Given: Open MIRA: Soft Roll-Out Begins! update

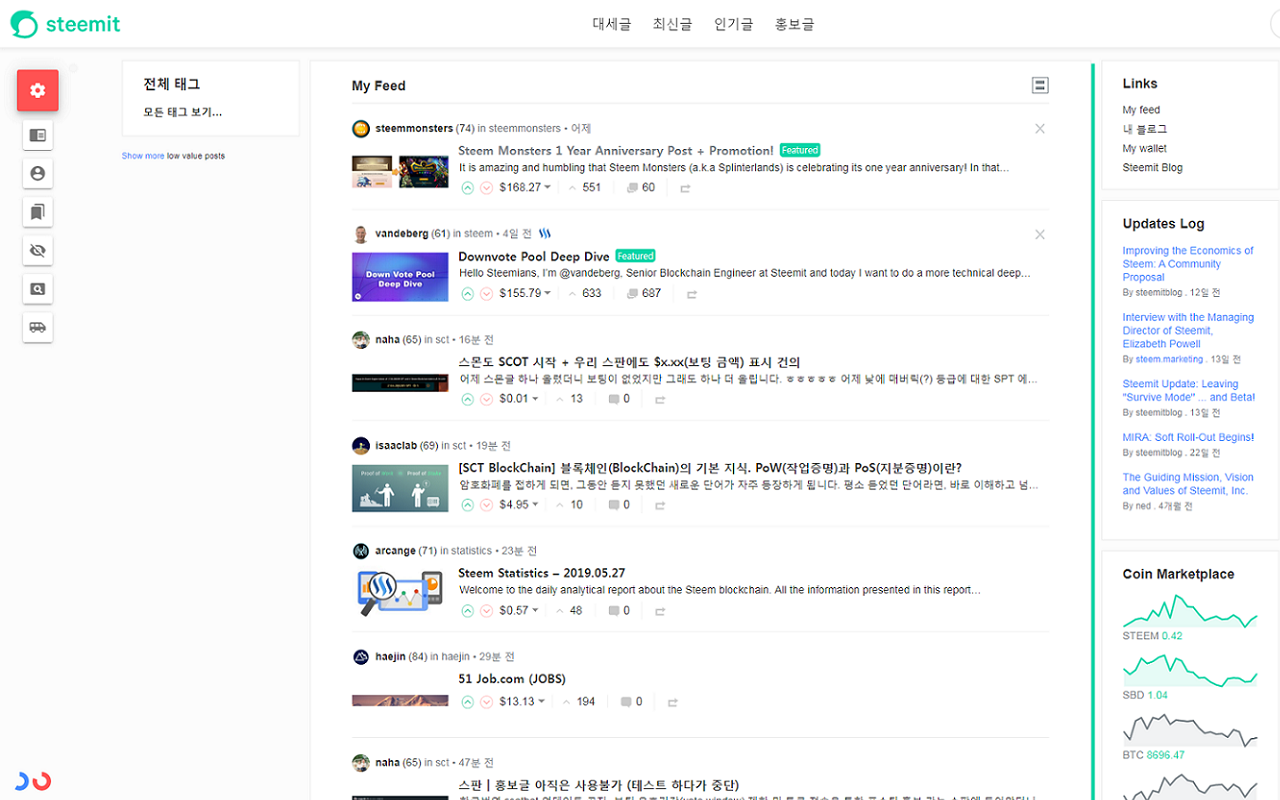Looking at the screenshot, I should pyautogui.click(x=1188, y=437).
